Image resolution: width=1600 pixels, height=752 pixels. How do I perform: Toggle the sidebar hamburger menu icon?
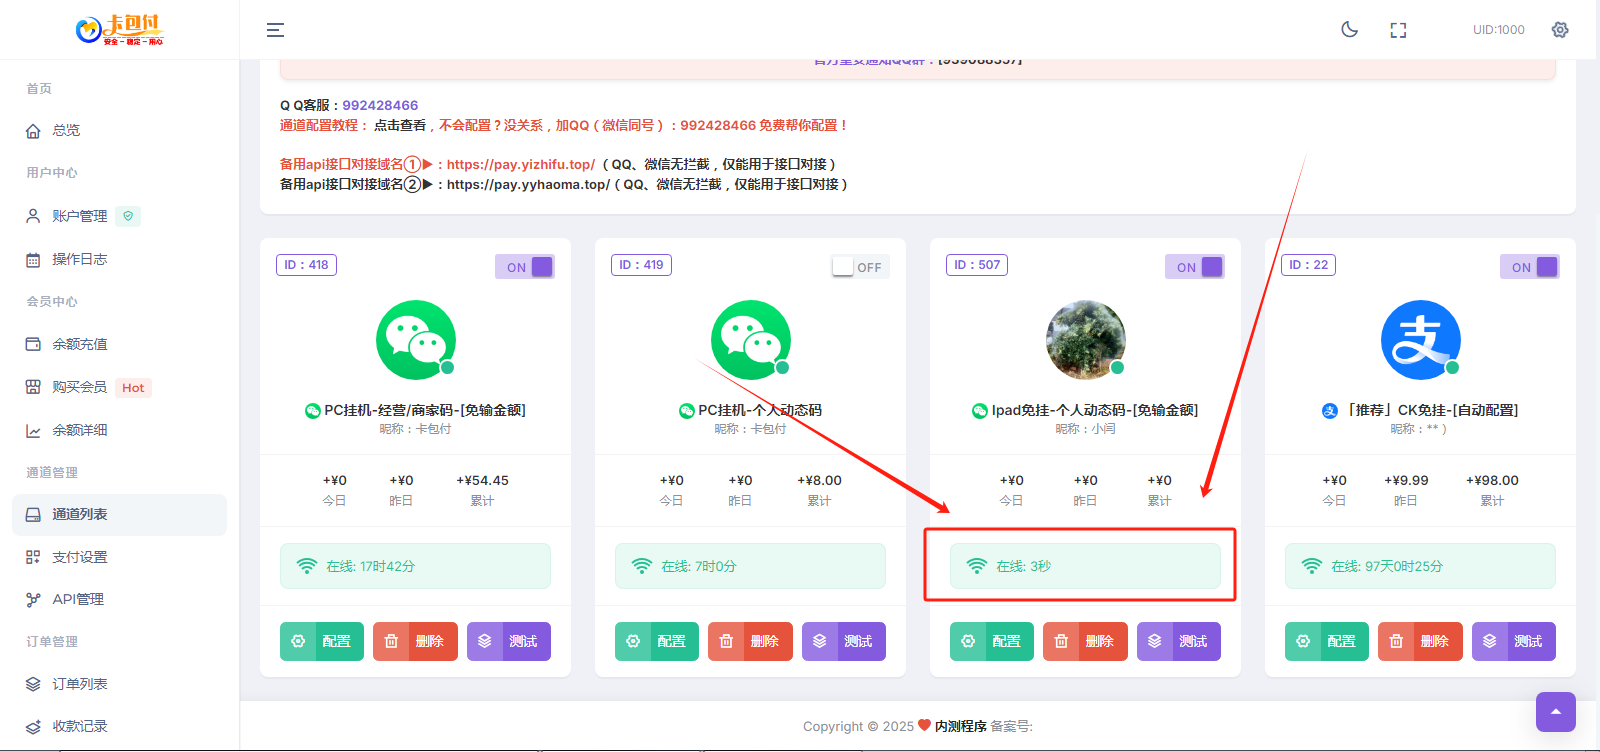click(275, 30)
